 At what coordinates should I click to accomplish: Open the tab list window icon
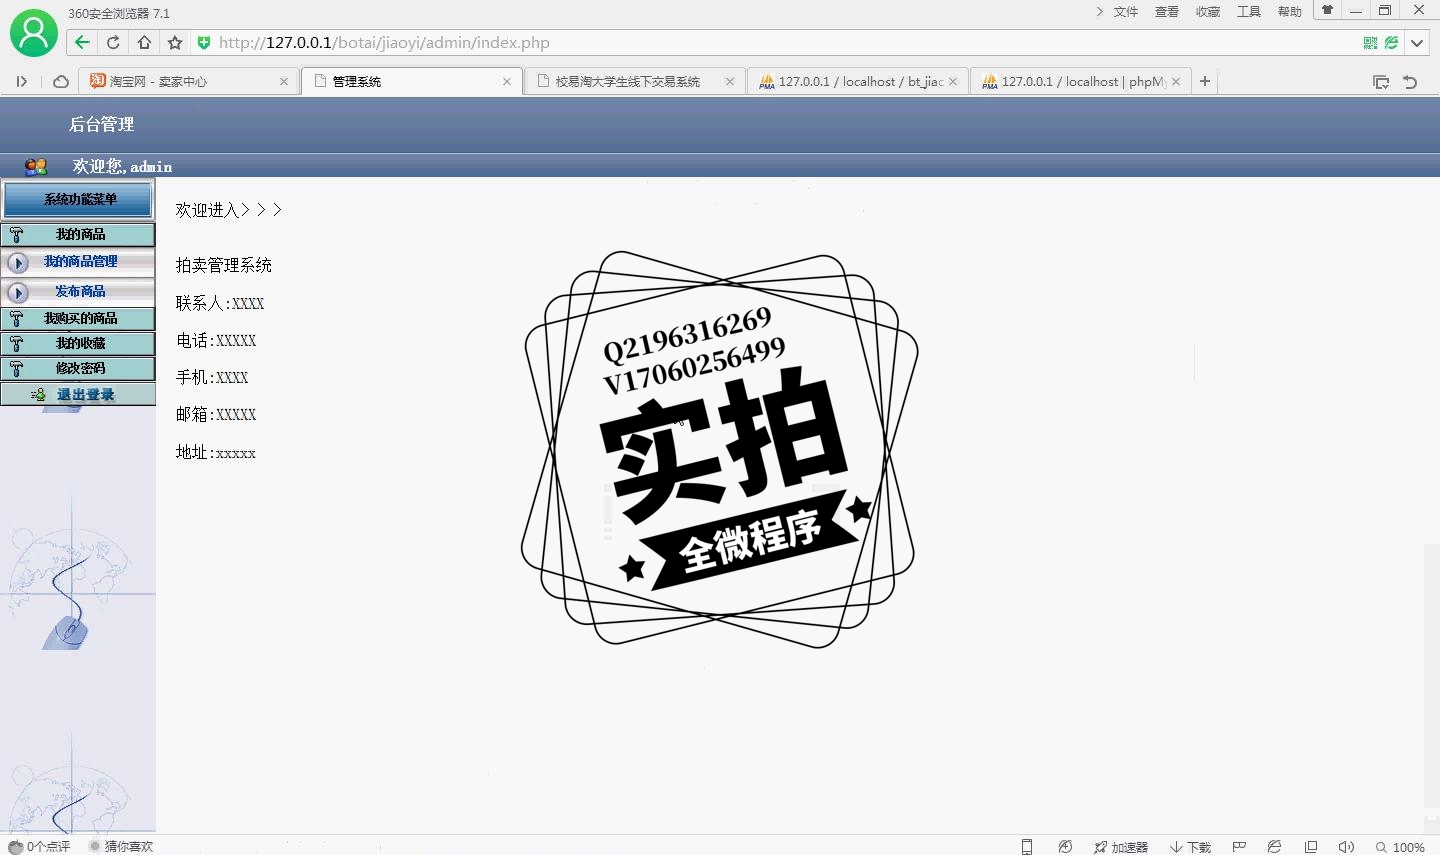[1381, 82]
